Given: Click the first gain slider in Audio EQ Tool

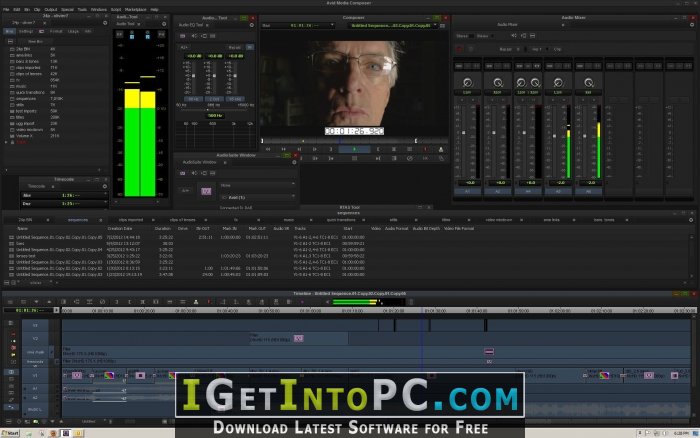Looking at the screenshot, I should pyautogui.click(x=193, y=76).
